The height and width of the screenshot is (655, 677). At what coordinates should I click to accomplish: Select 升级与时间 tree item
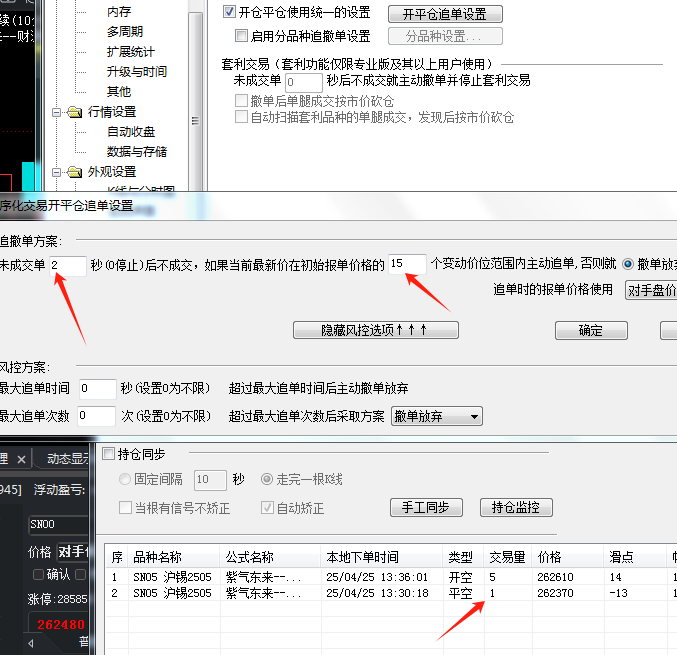(136, 72)
